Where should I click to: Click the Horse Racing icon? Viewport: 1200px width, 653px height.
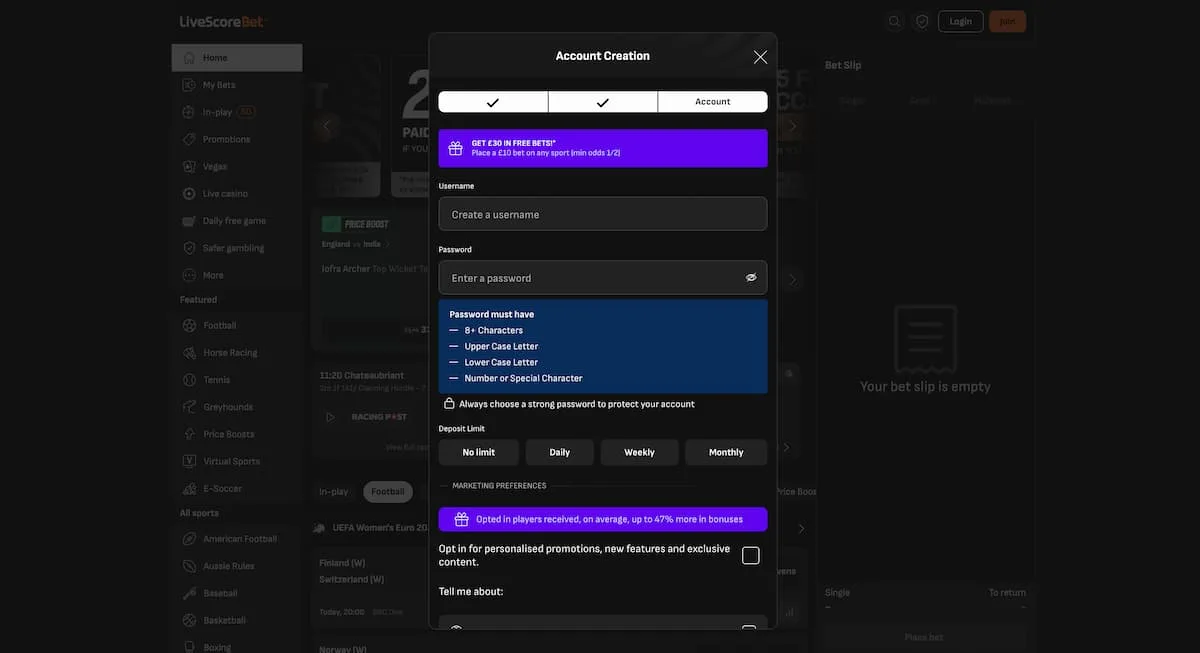pos(189,352)
